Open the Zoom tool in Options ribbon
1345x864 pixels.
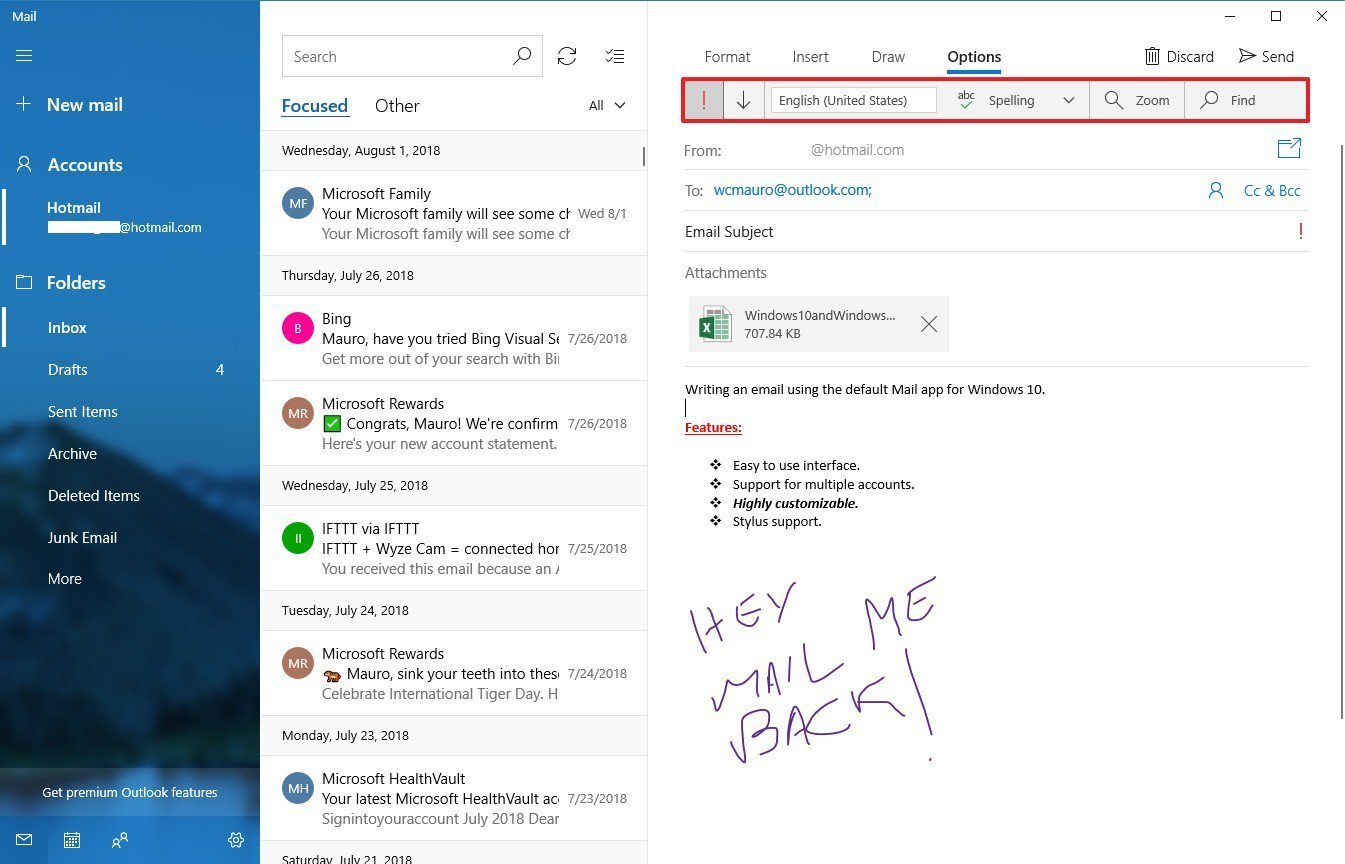(1137, 100)
